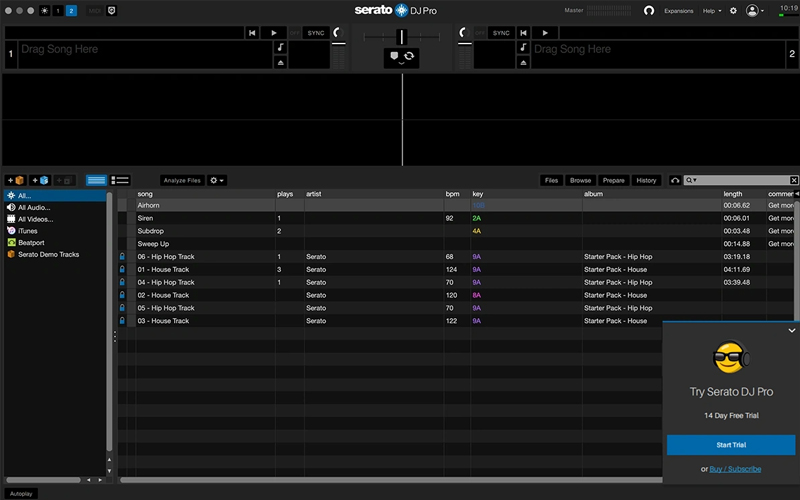Click the lock icon on 02 - House Track
The height and width of the screenshot is (500, 800).
122,295
